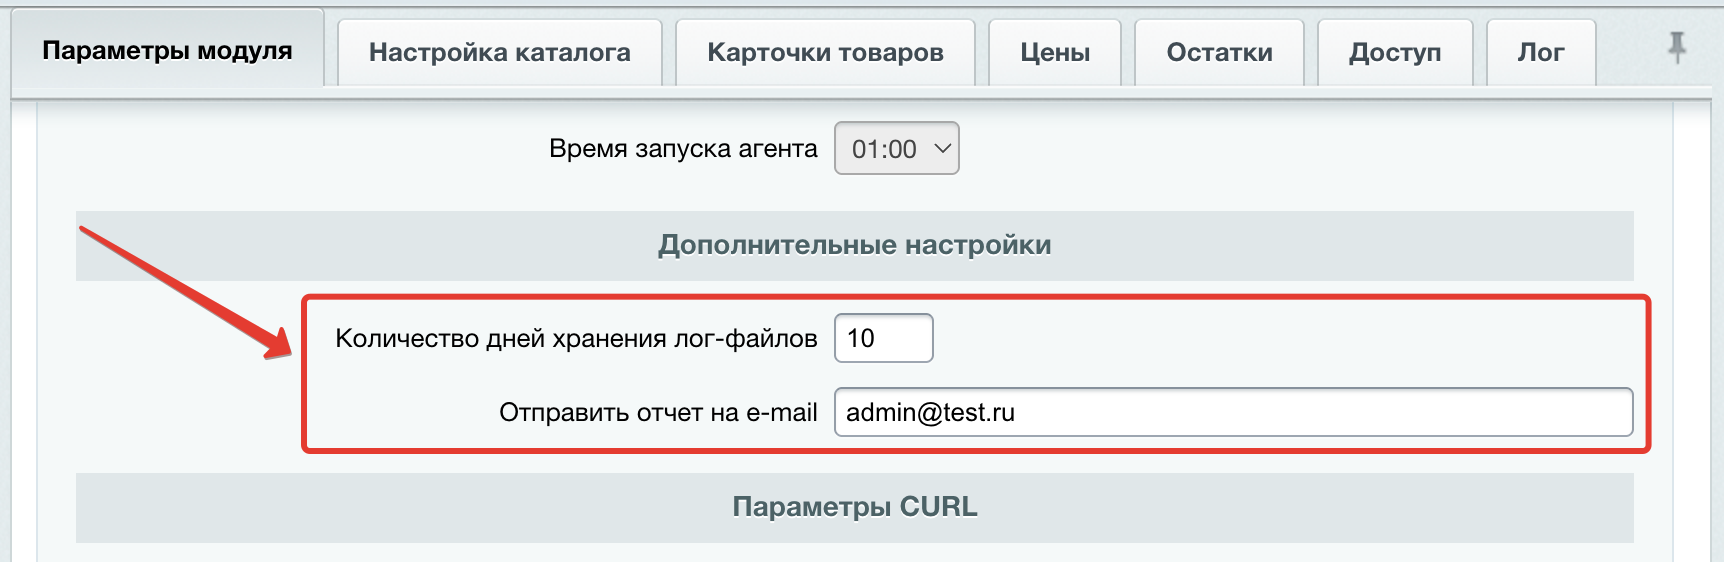Viewport: 1724px width, 562px height.
Task: Click the Отправить отчет на e-mail label
Action: pyautogui.click(x=658, y=413)
